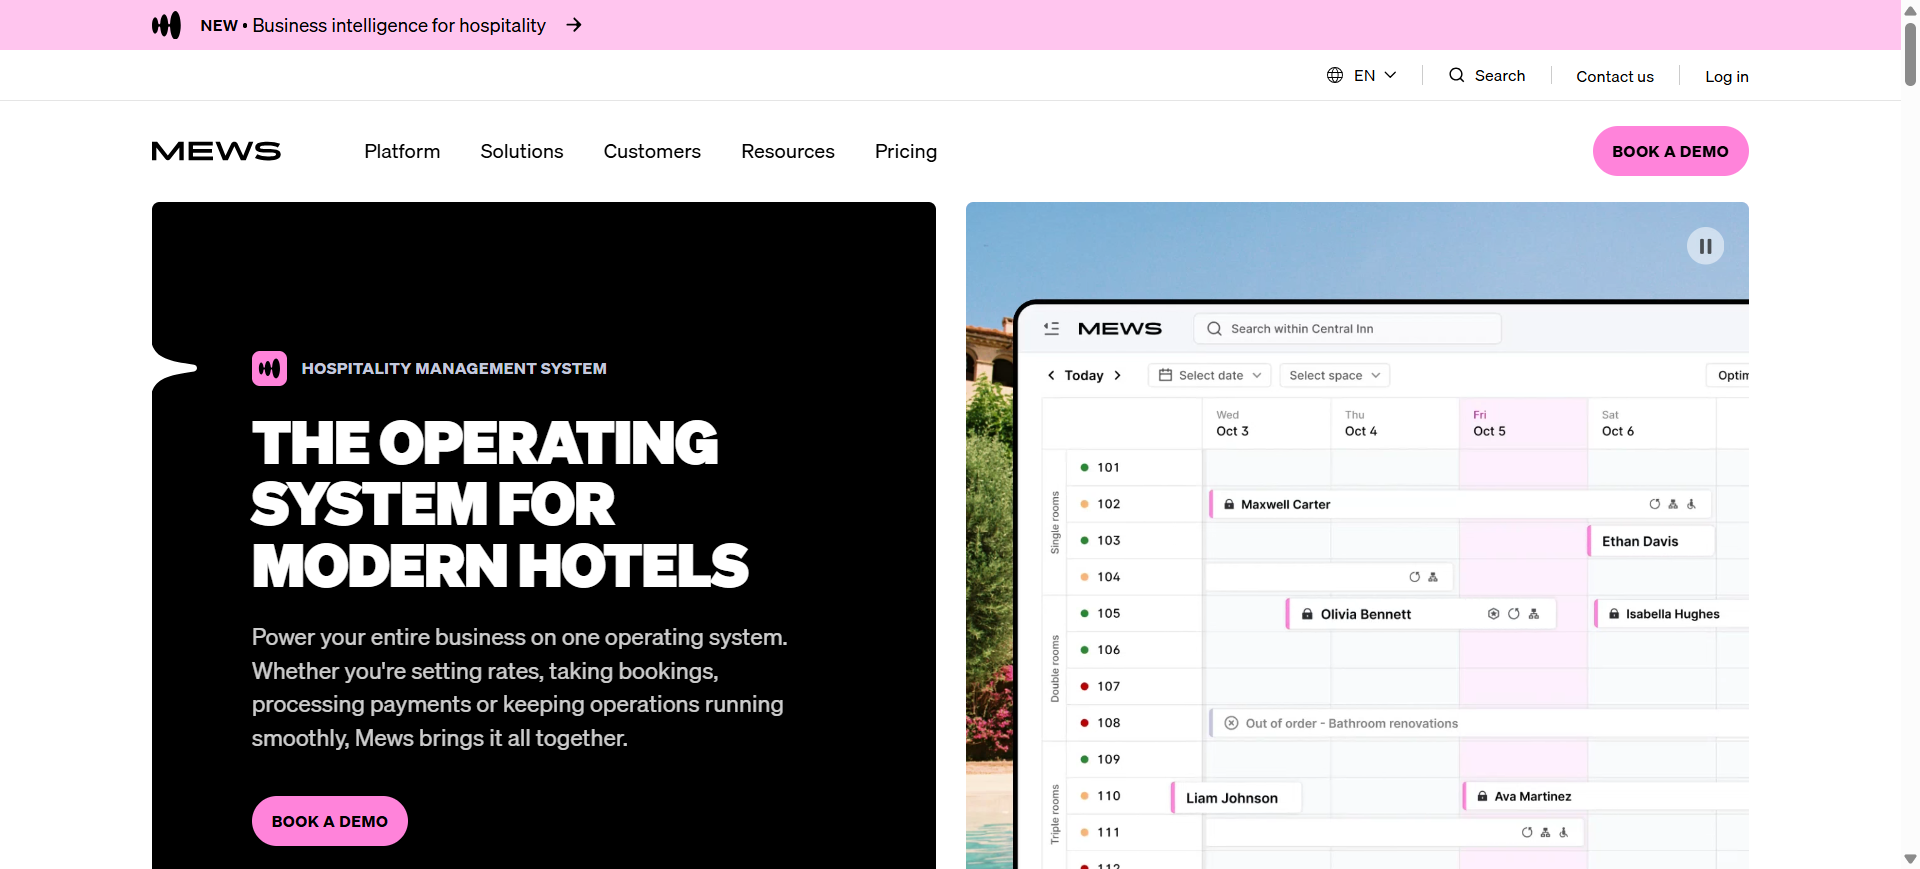Go to previous day using left chevron
The height and width of the screenshot is (869, 1920).
pyautogui.click(x=1051, y=375)
